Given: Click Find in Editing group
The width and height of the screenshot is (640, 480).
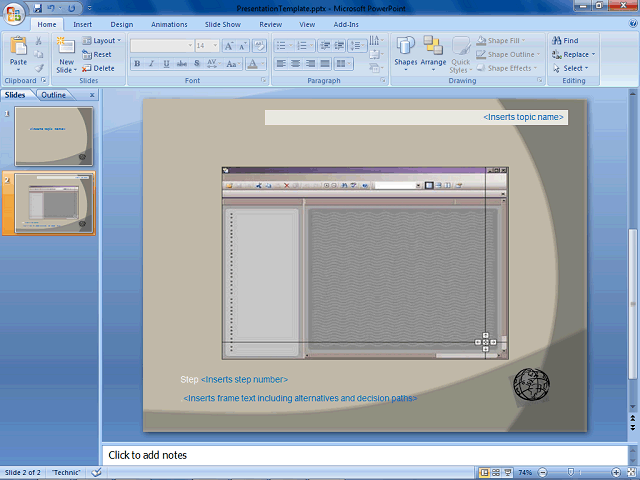Looking at the screenshot, I should pyautogui.click(x=565, y=40).
